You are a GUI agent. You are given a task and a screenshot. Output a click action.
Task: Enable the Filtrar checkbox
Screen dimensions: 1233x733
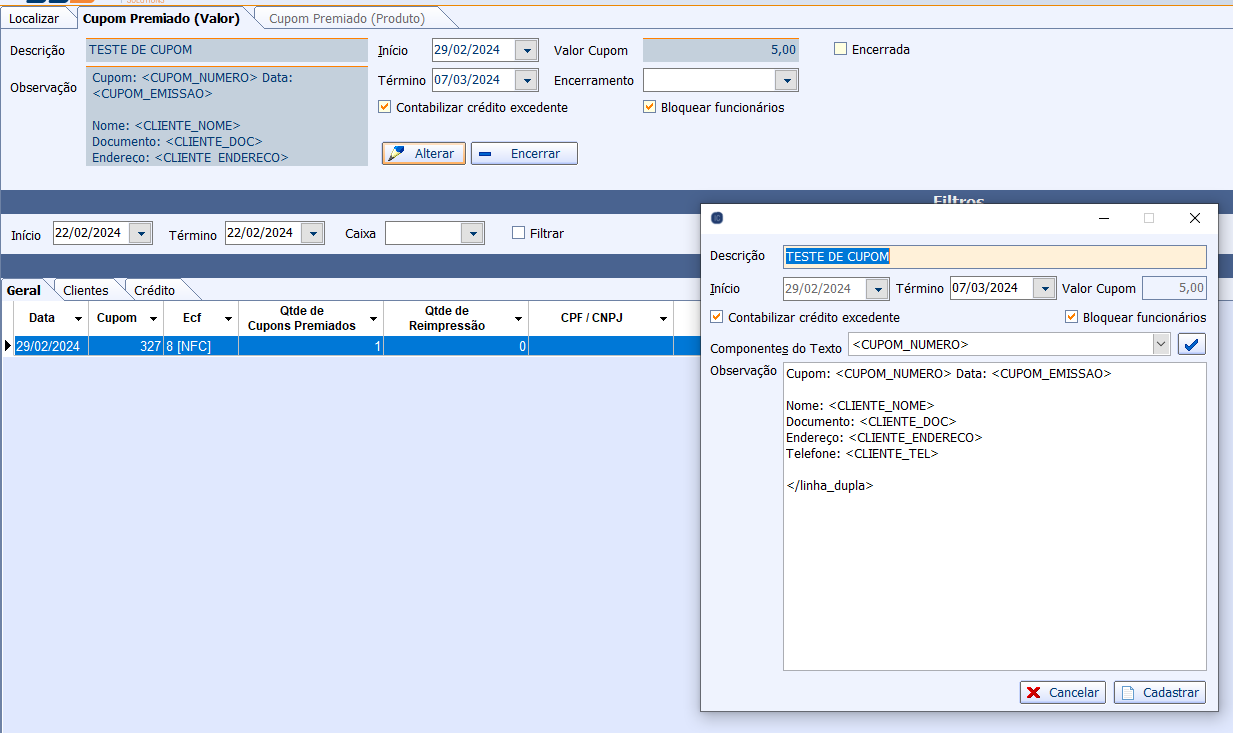[x=518, y=233]
